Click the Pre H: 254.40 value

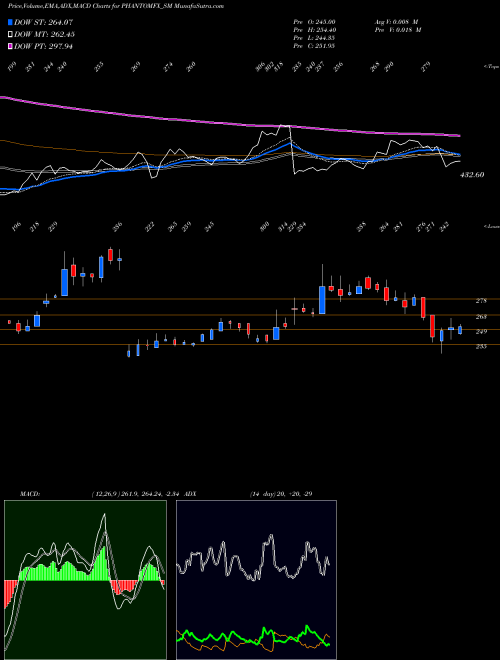pos(314,30)
